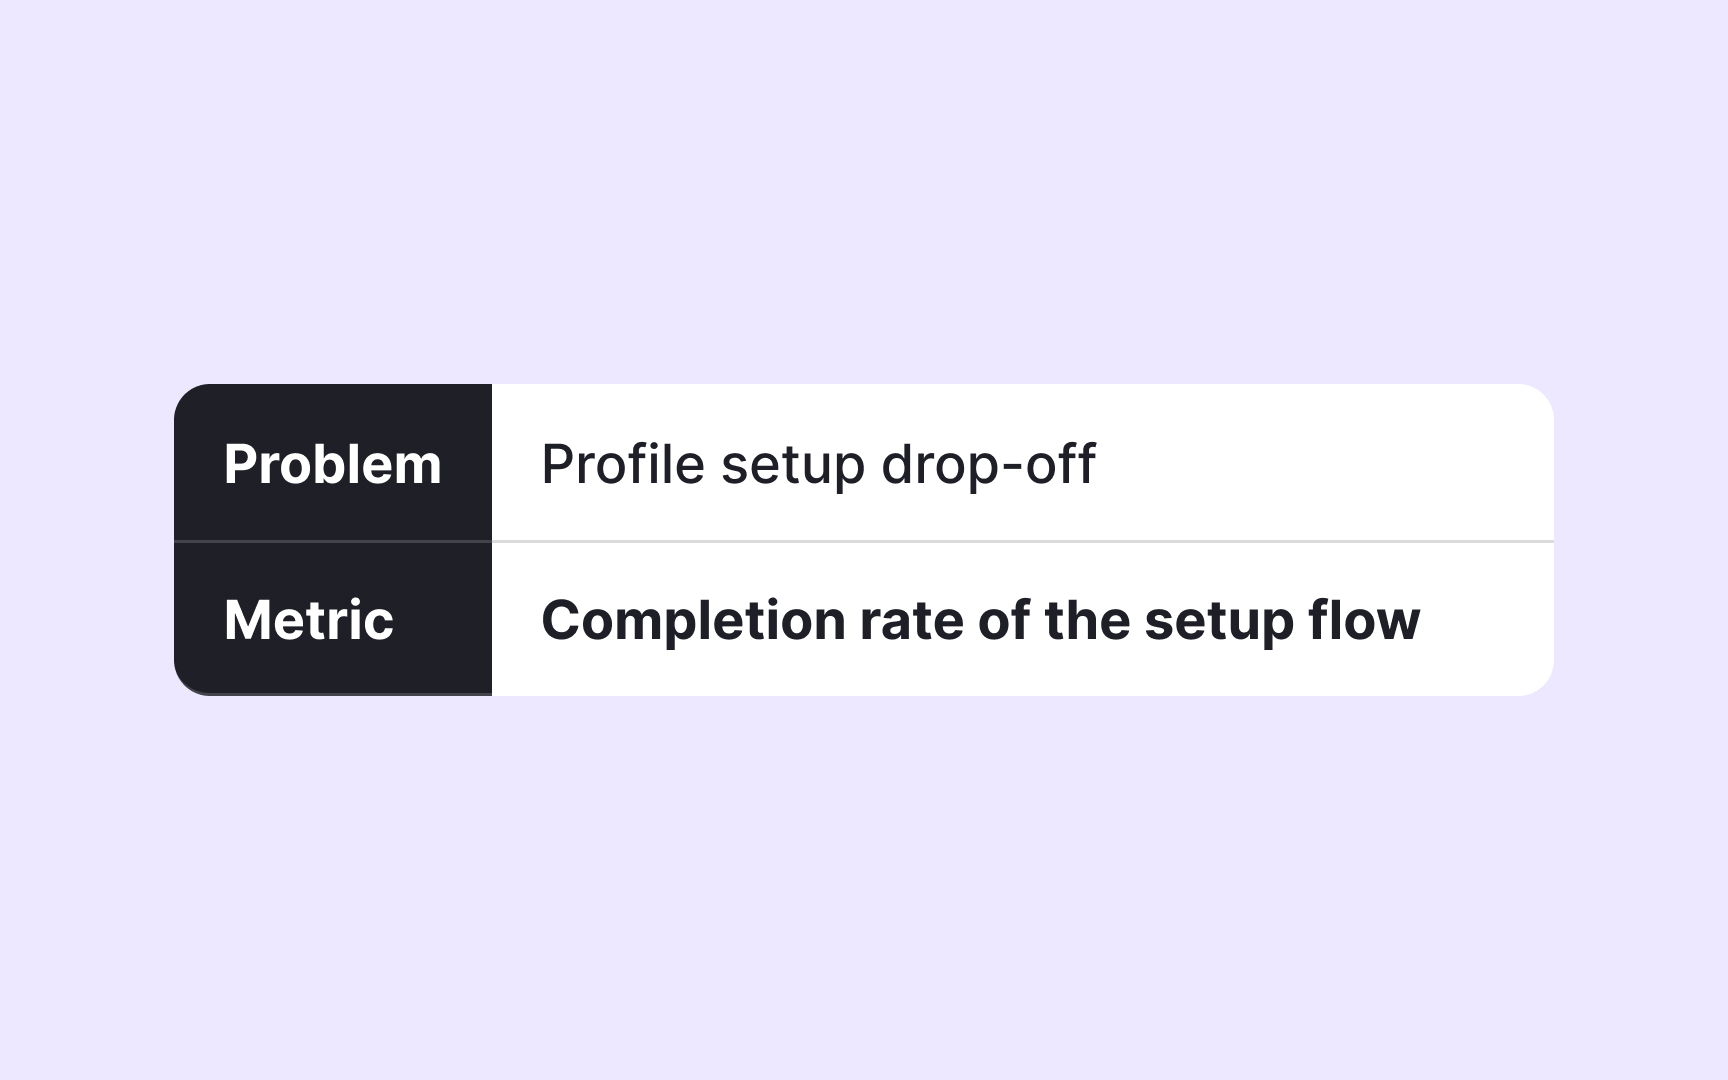Click the divider line between the two rows
Image resolution: width=1728 pixels, height=1080 pixels.
1020,541
